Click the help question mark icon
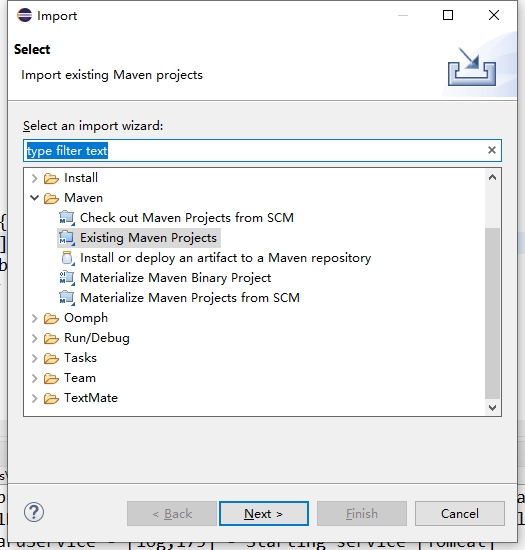 pyautogui.click(x=34, y=512)
